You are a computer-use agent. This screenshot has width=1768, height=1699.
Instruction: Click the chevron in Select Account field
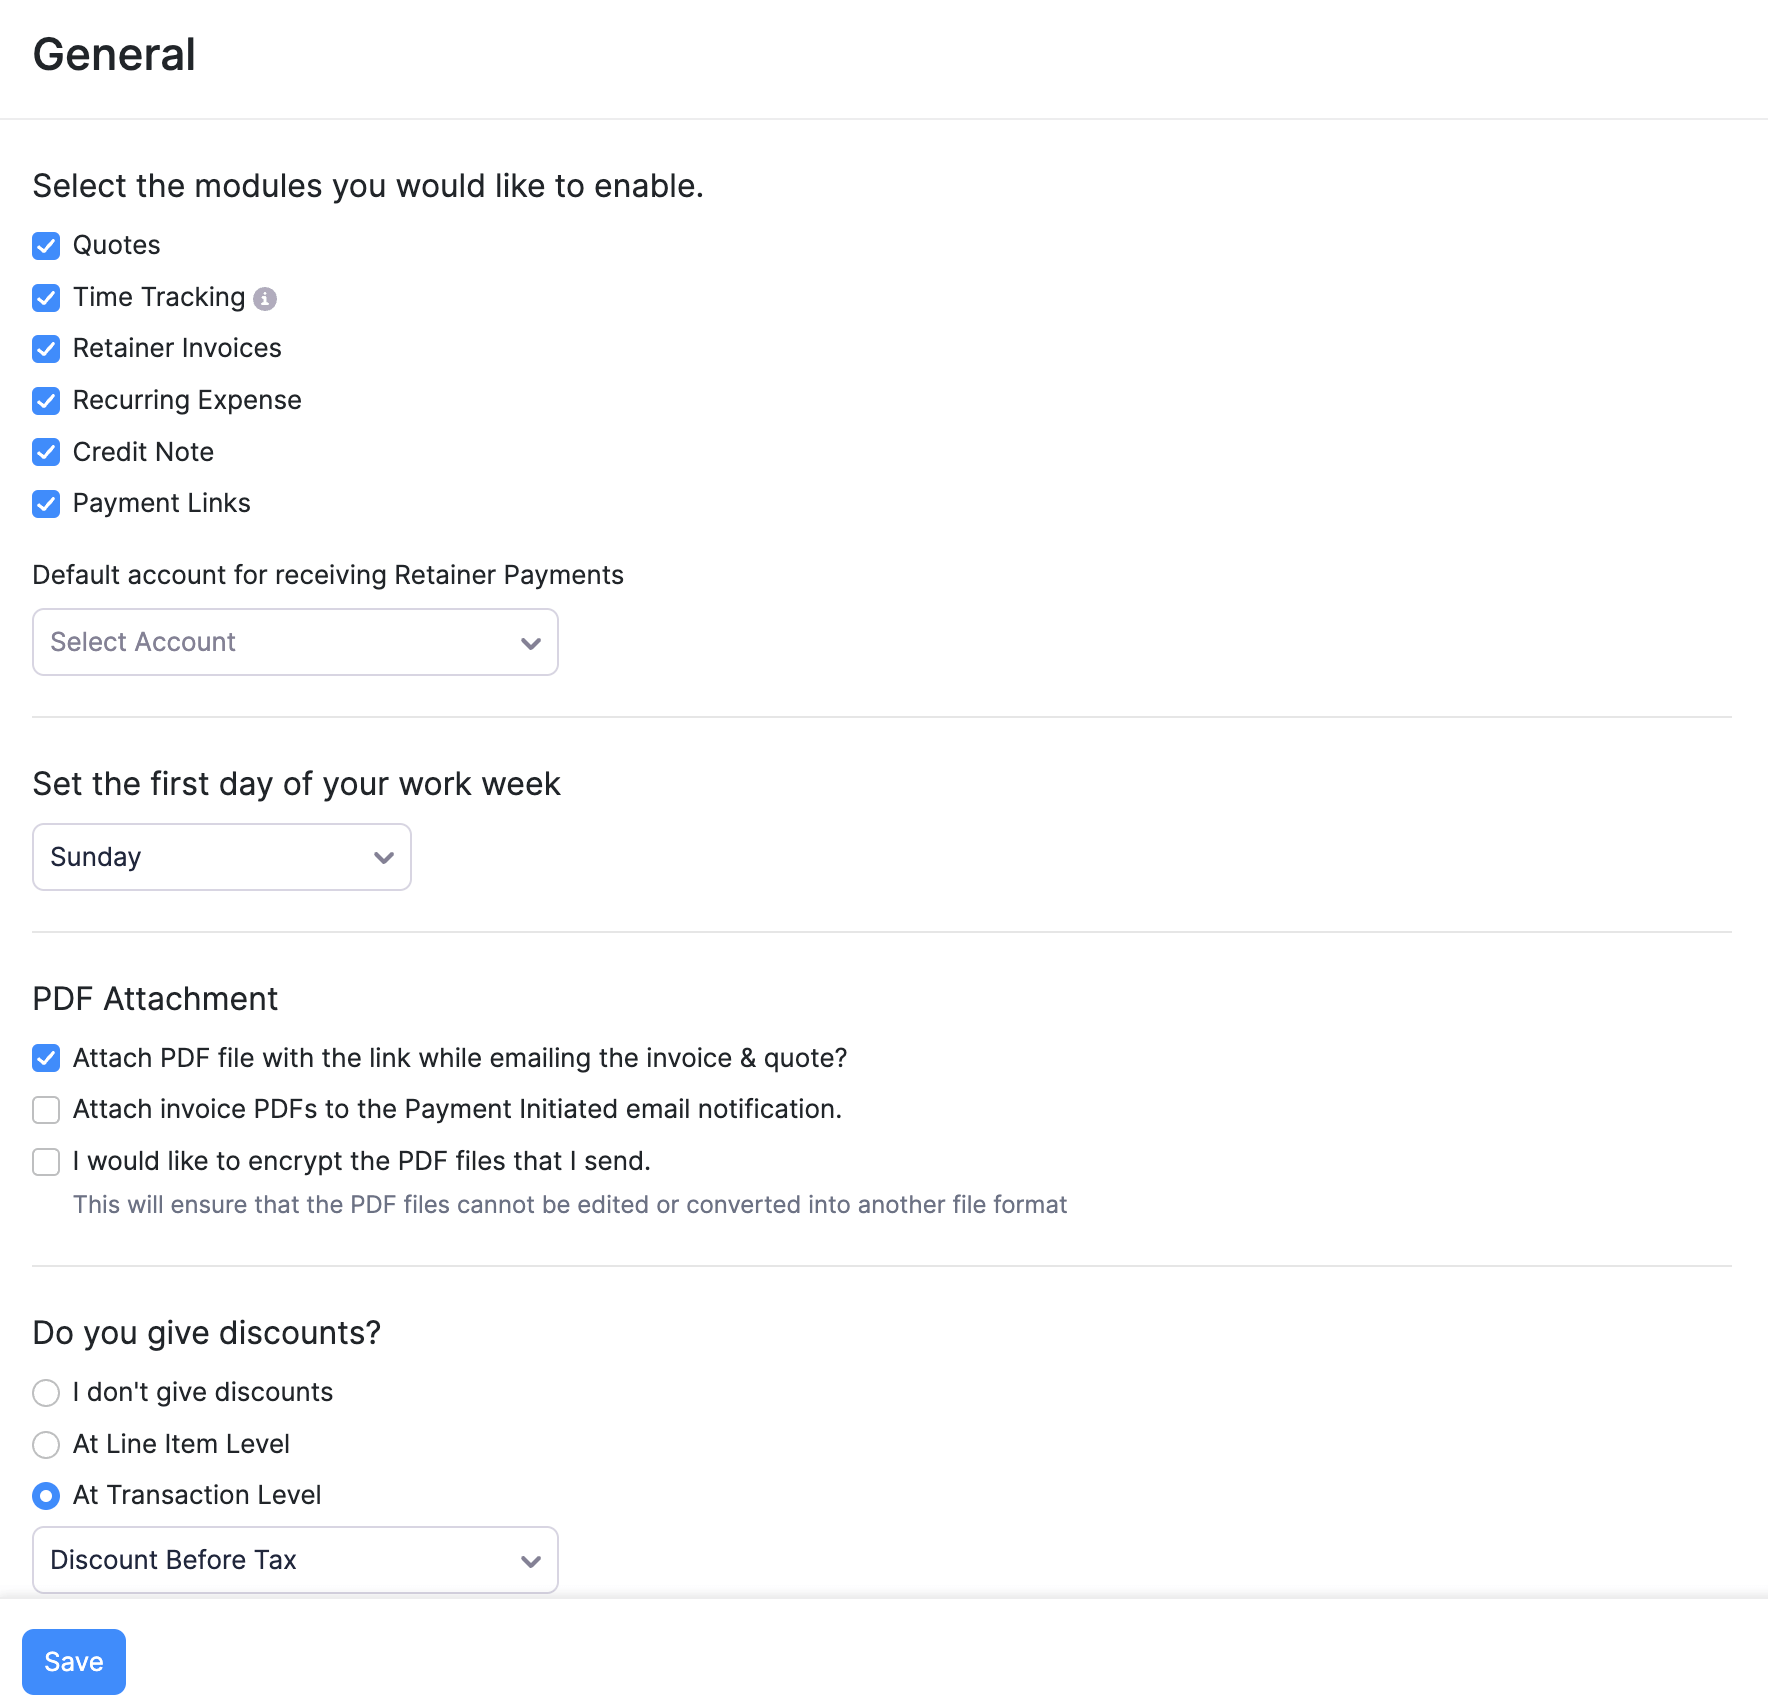[531, 643]
